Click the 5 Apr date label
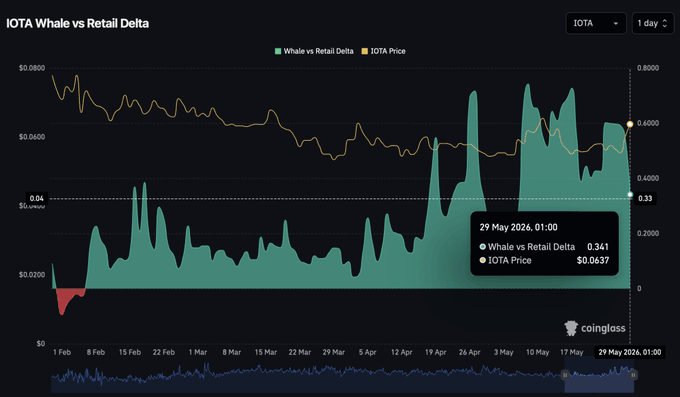Screen dimensions: 680x397 [x=367, y=352]
